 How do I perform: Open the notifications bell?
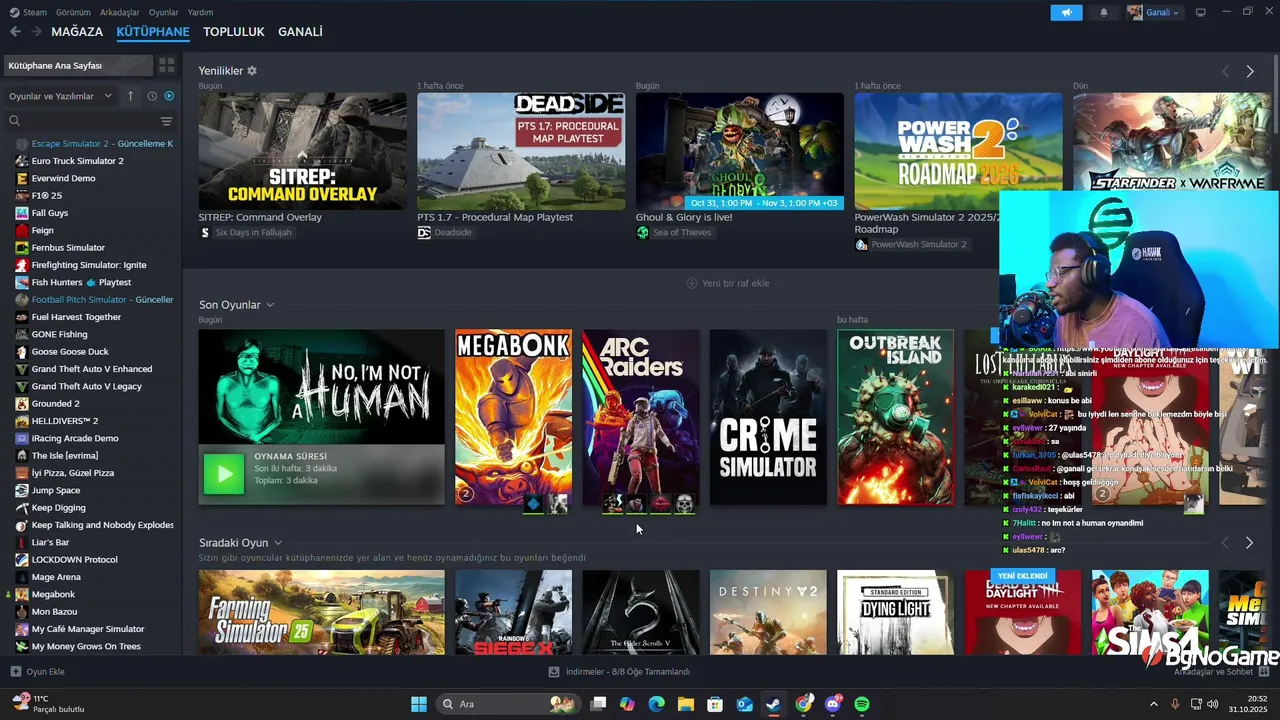(1104, 12)
